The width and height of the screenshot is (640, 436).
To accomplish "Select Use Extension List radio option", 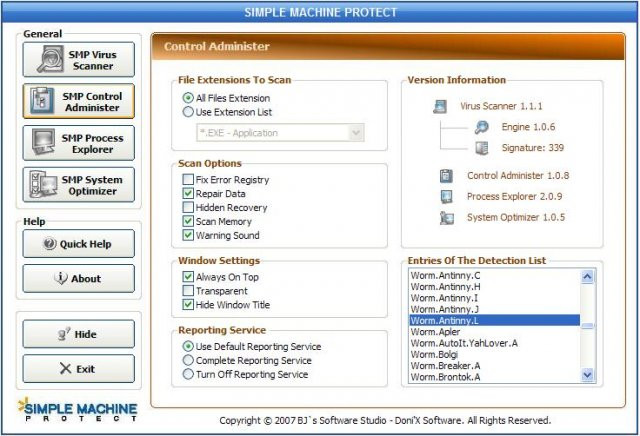I will click(x=188, y=112).
